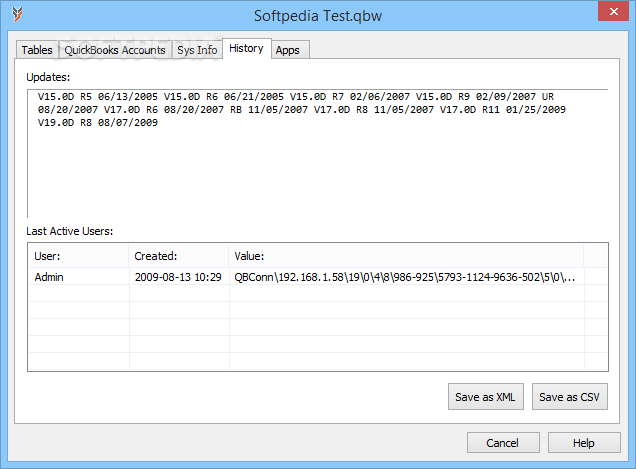636x469 pixels.
Task: Click the Save as CSV button
Action: click(x=569, y=396)
